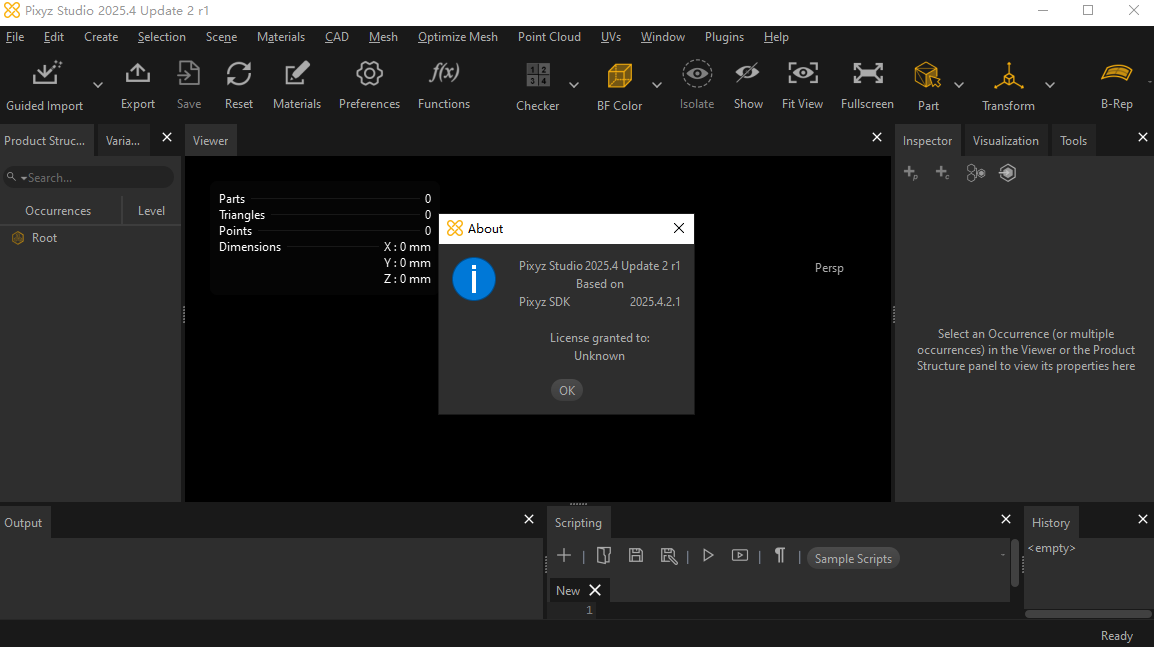
Task: Select the Checker toolbar icon
Action: point(538,75)
